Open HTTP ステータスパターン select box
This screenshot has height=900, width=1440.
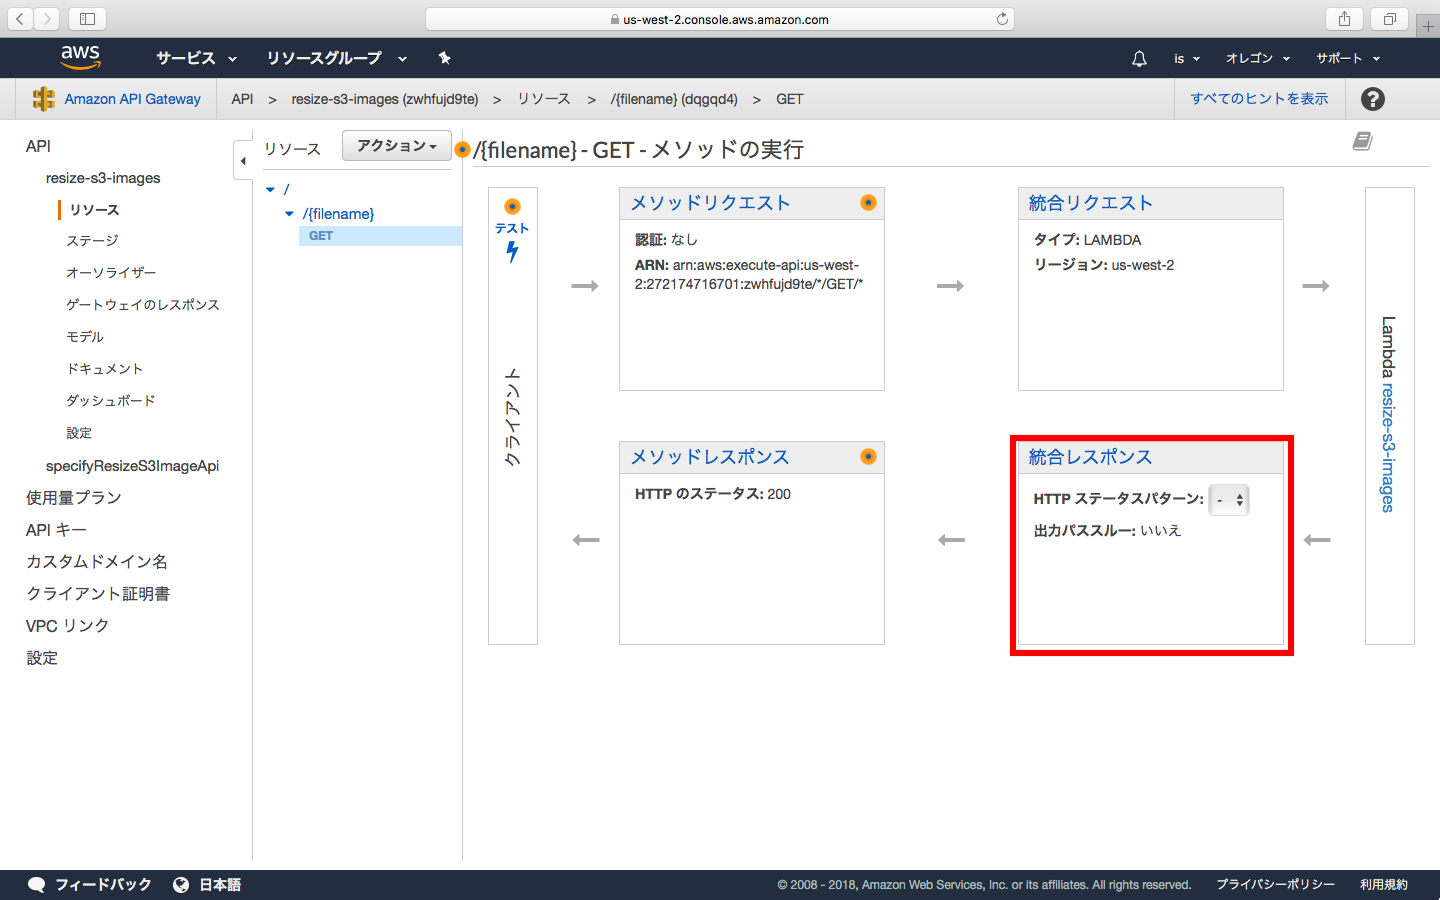(x=1229, y=500)
